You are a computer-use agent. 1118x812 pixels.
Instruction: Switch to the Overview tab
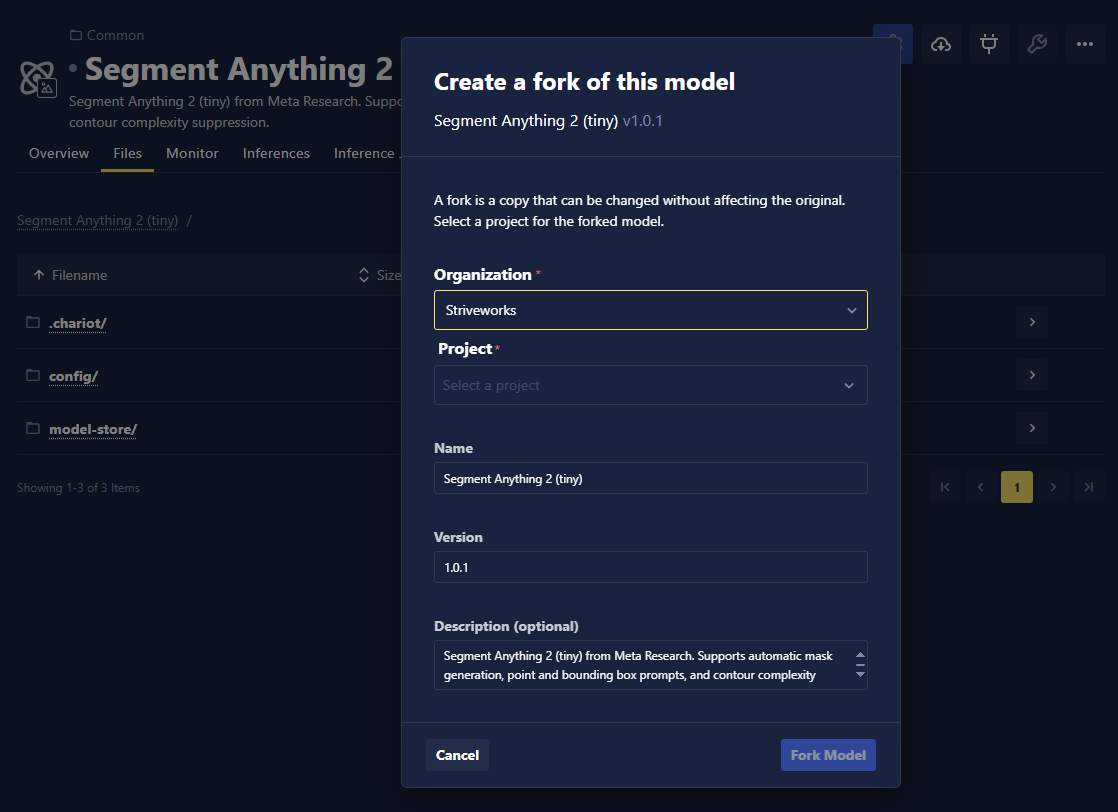click(59, 153)
